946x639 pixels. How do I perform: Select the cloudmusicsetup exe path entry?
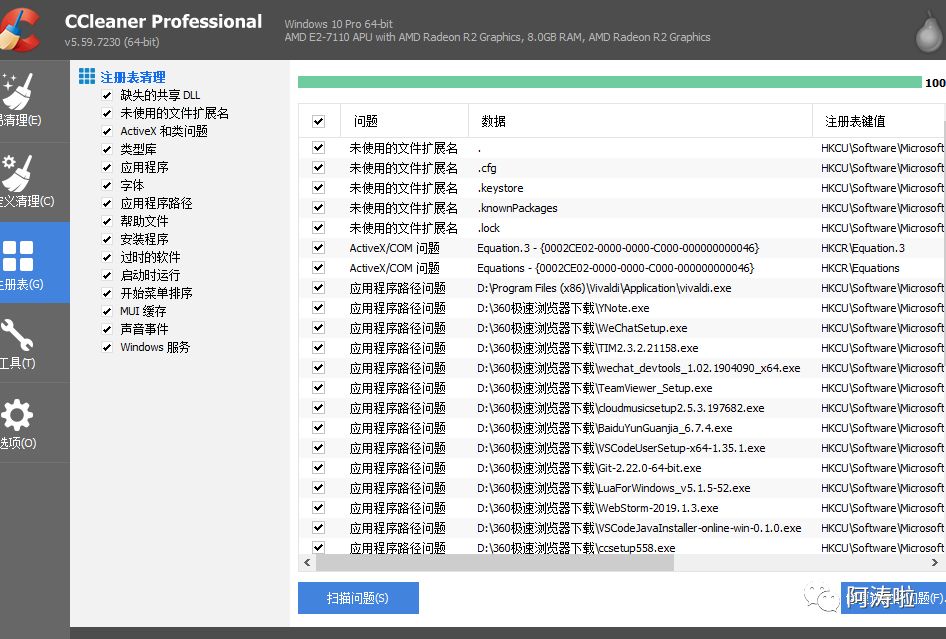620,408
